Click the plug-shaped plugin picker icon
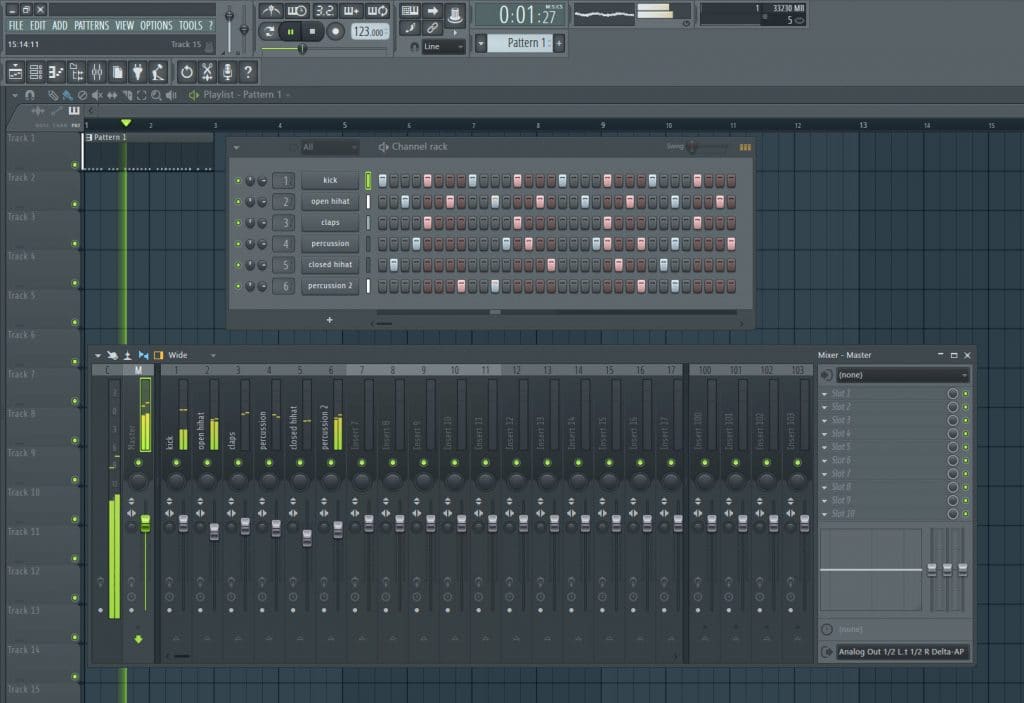The width and height of the screenshot is (1024, 703). [x=137, y=72]
